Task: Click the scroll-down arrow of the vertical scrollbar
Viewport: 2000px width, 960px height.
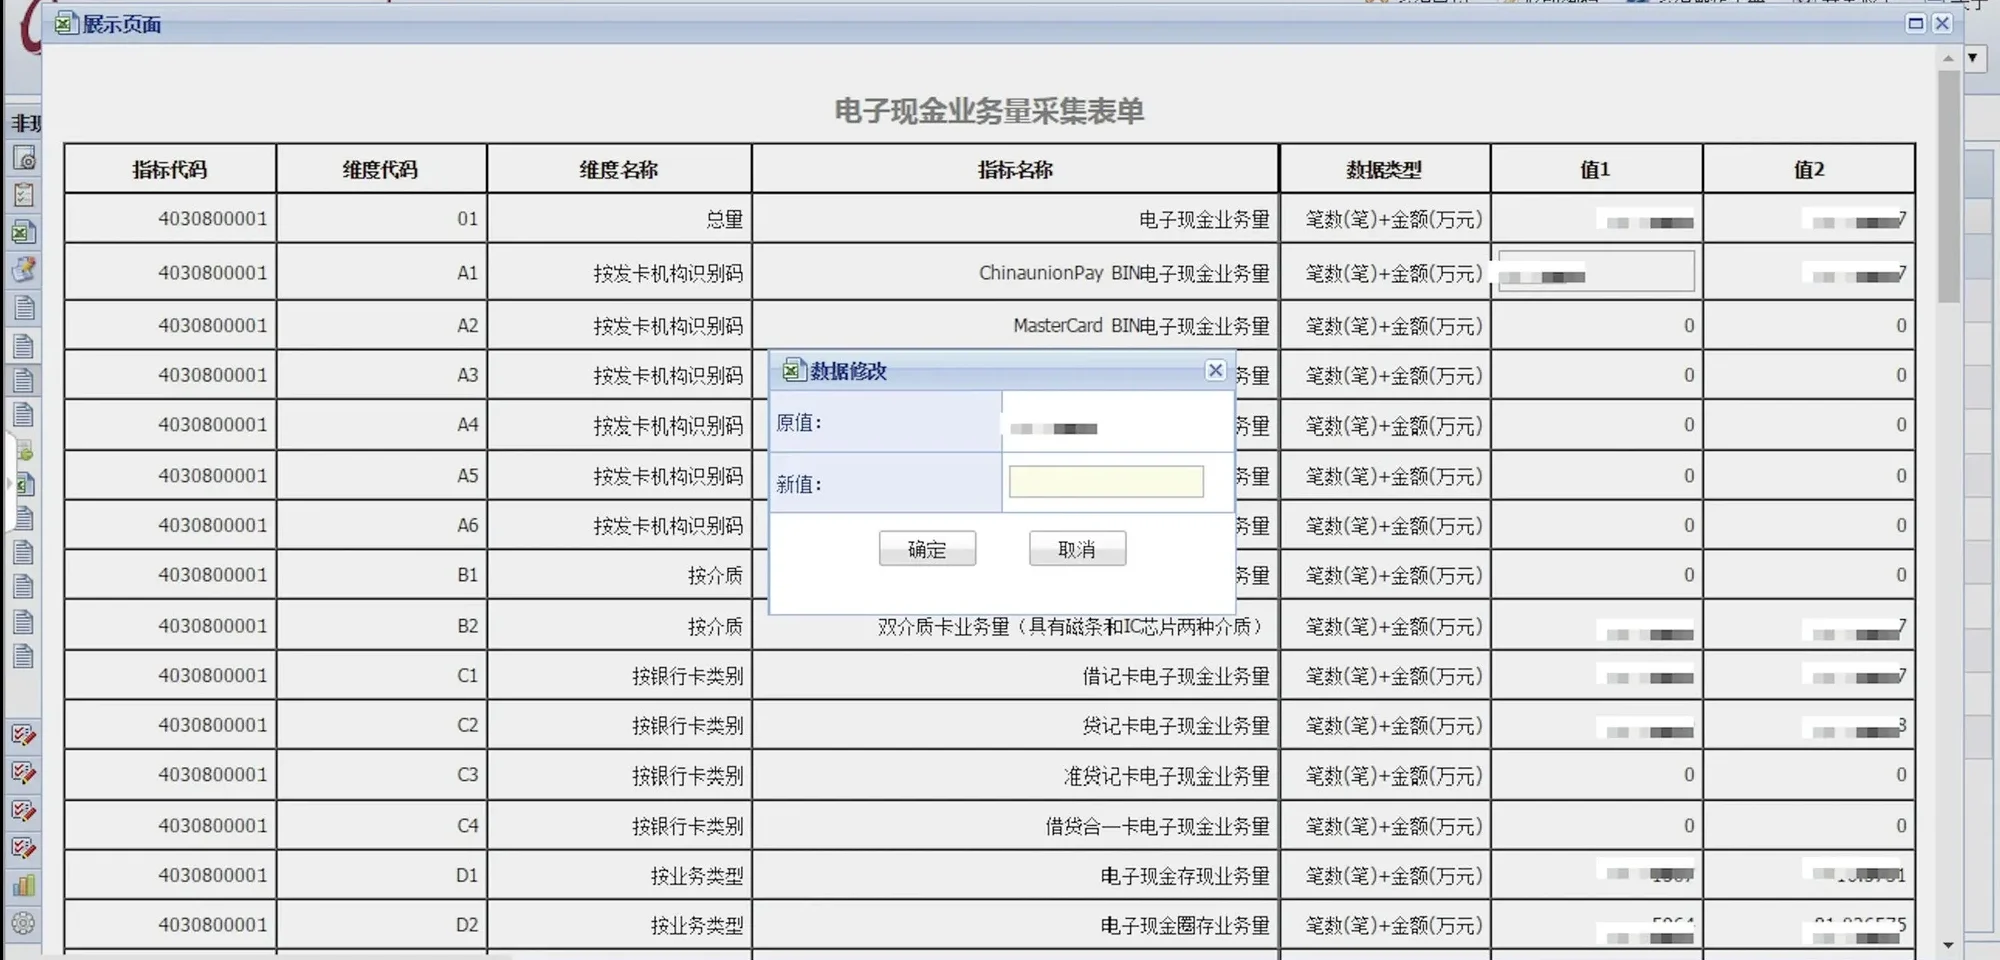Action: tap(1948, 945)
